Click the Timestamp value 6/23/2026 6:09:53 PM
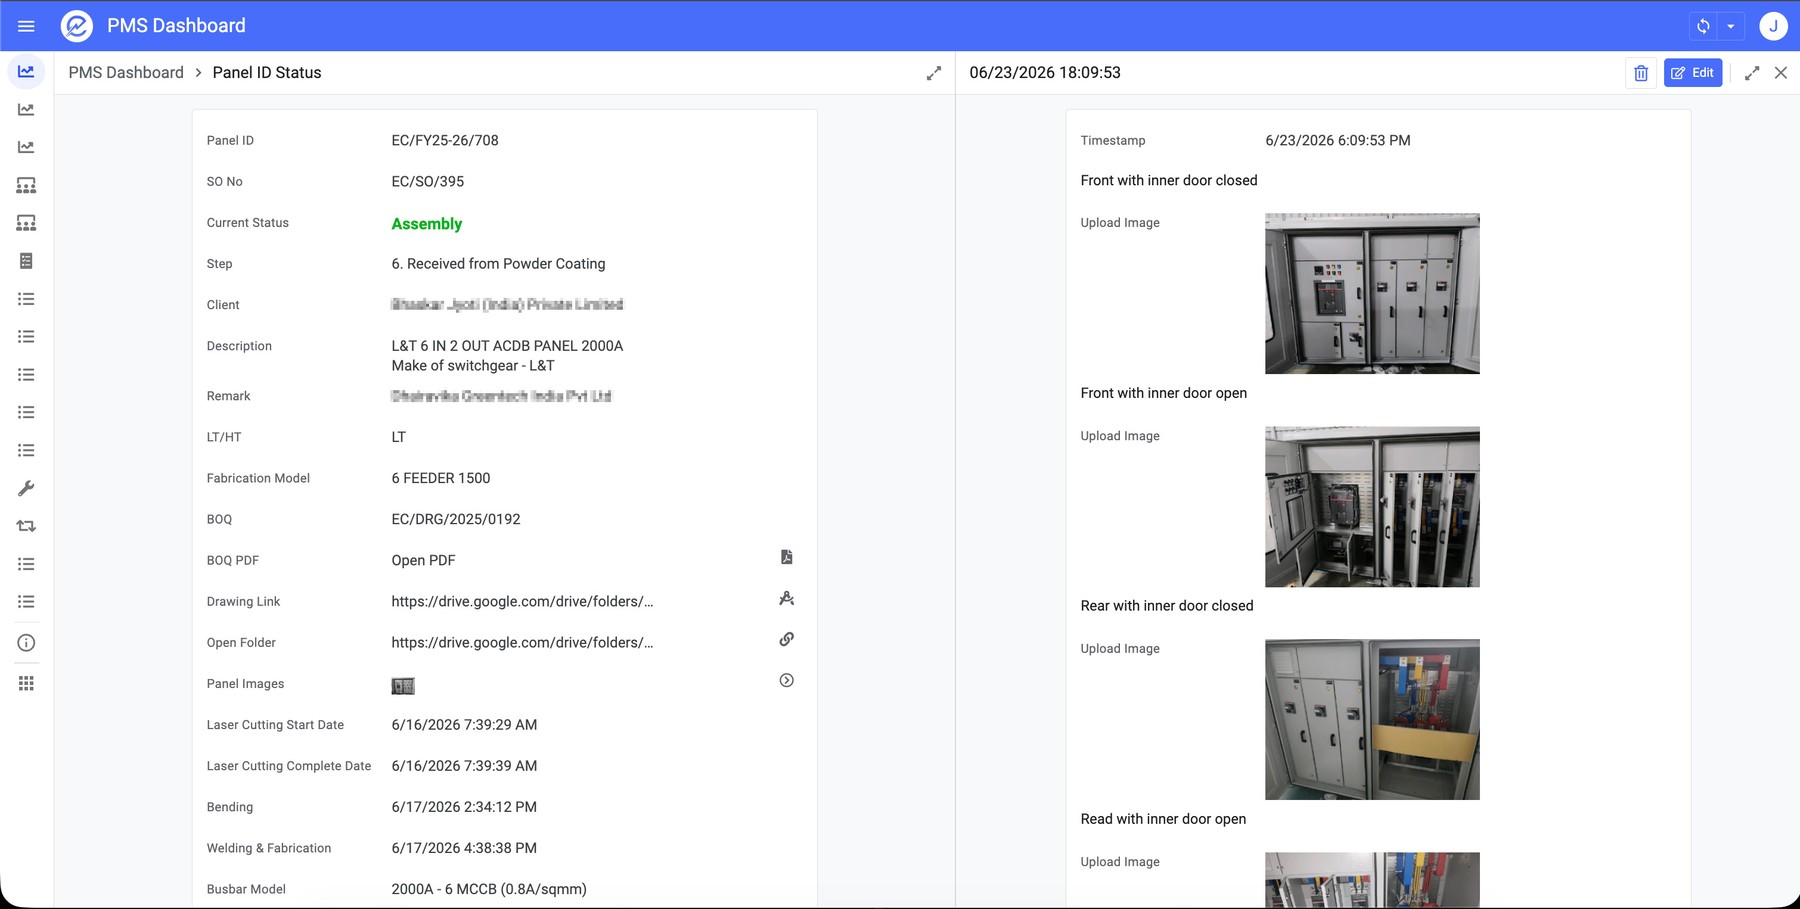The height and width of the screenshot is (909, 1800). point(1338,141)
